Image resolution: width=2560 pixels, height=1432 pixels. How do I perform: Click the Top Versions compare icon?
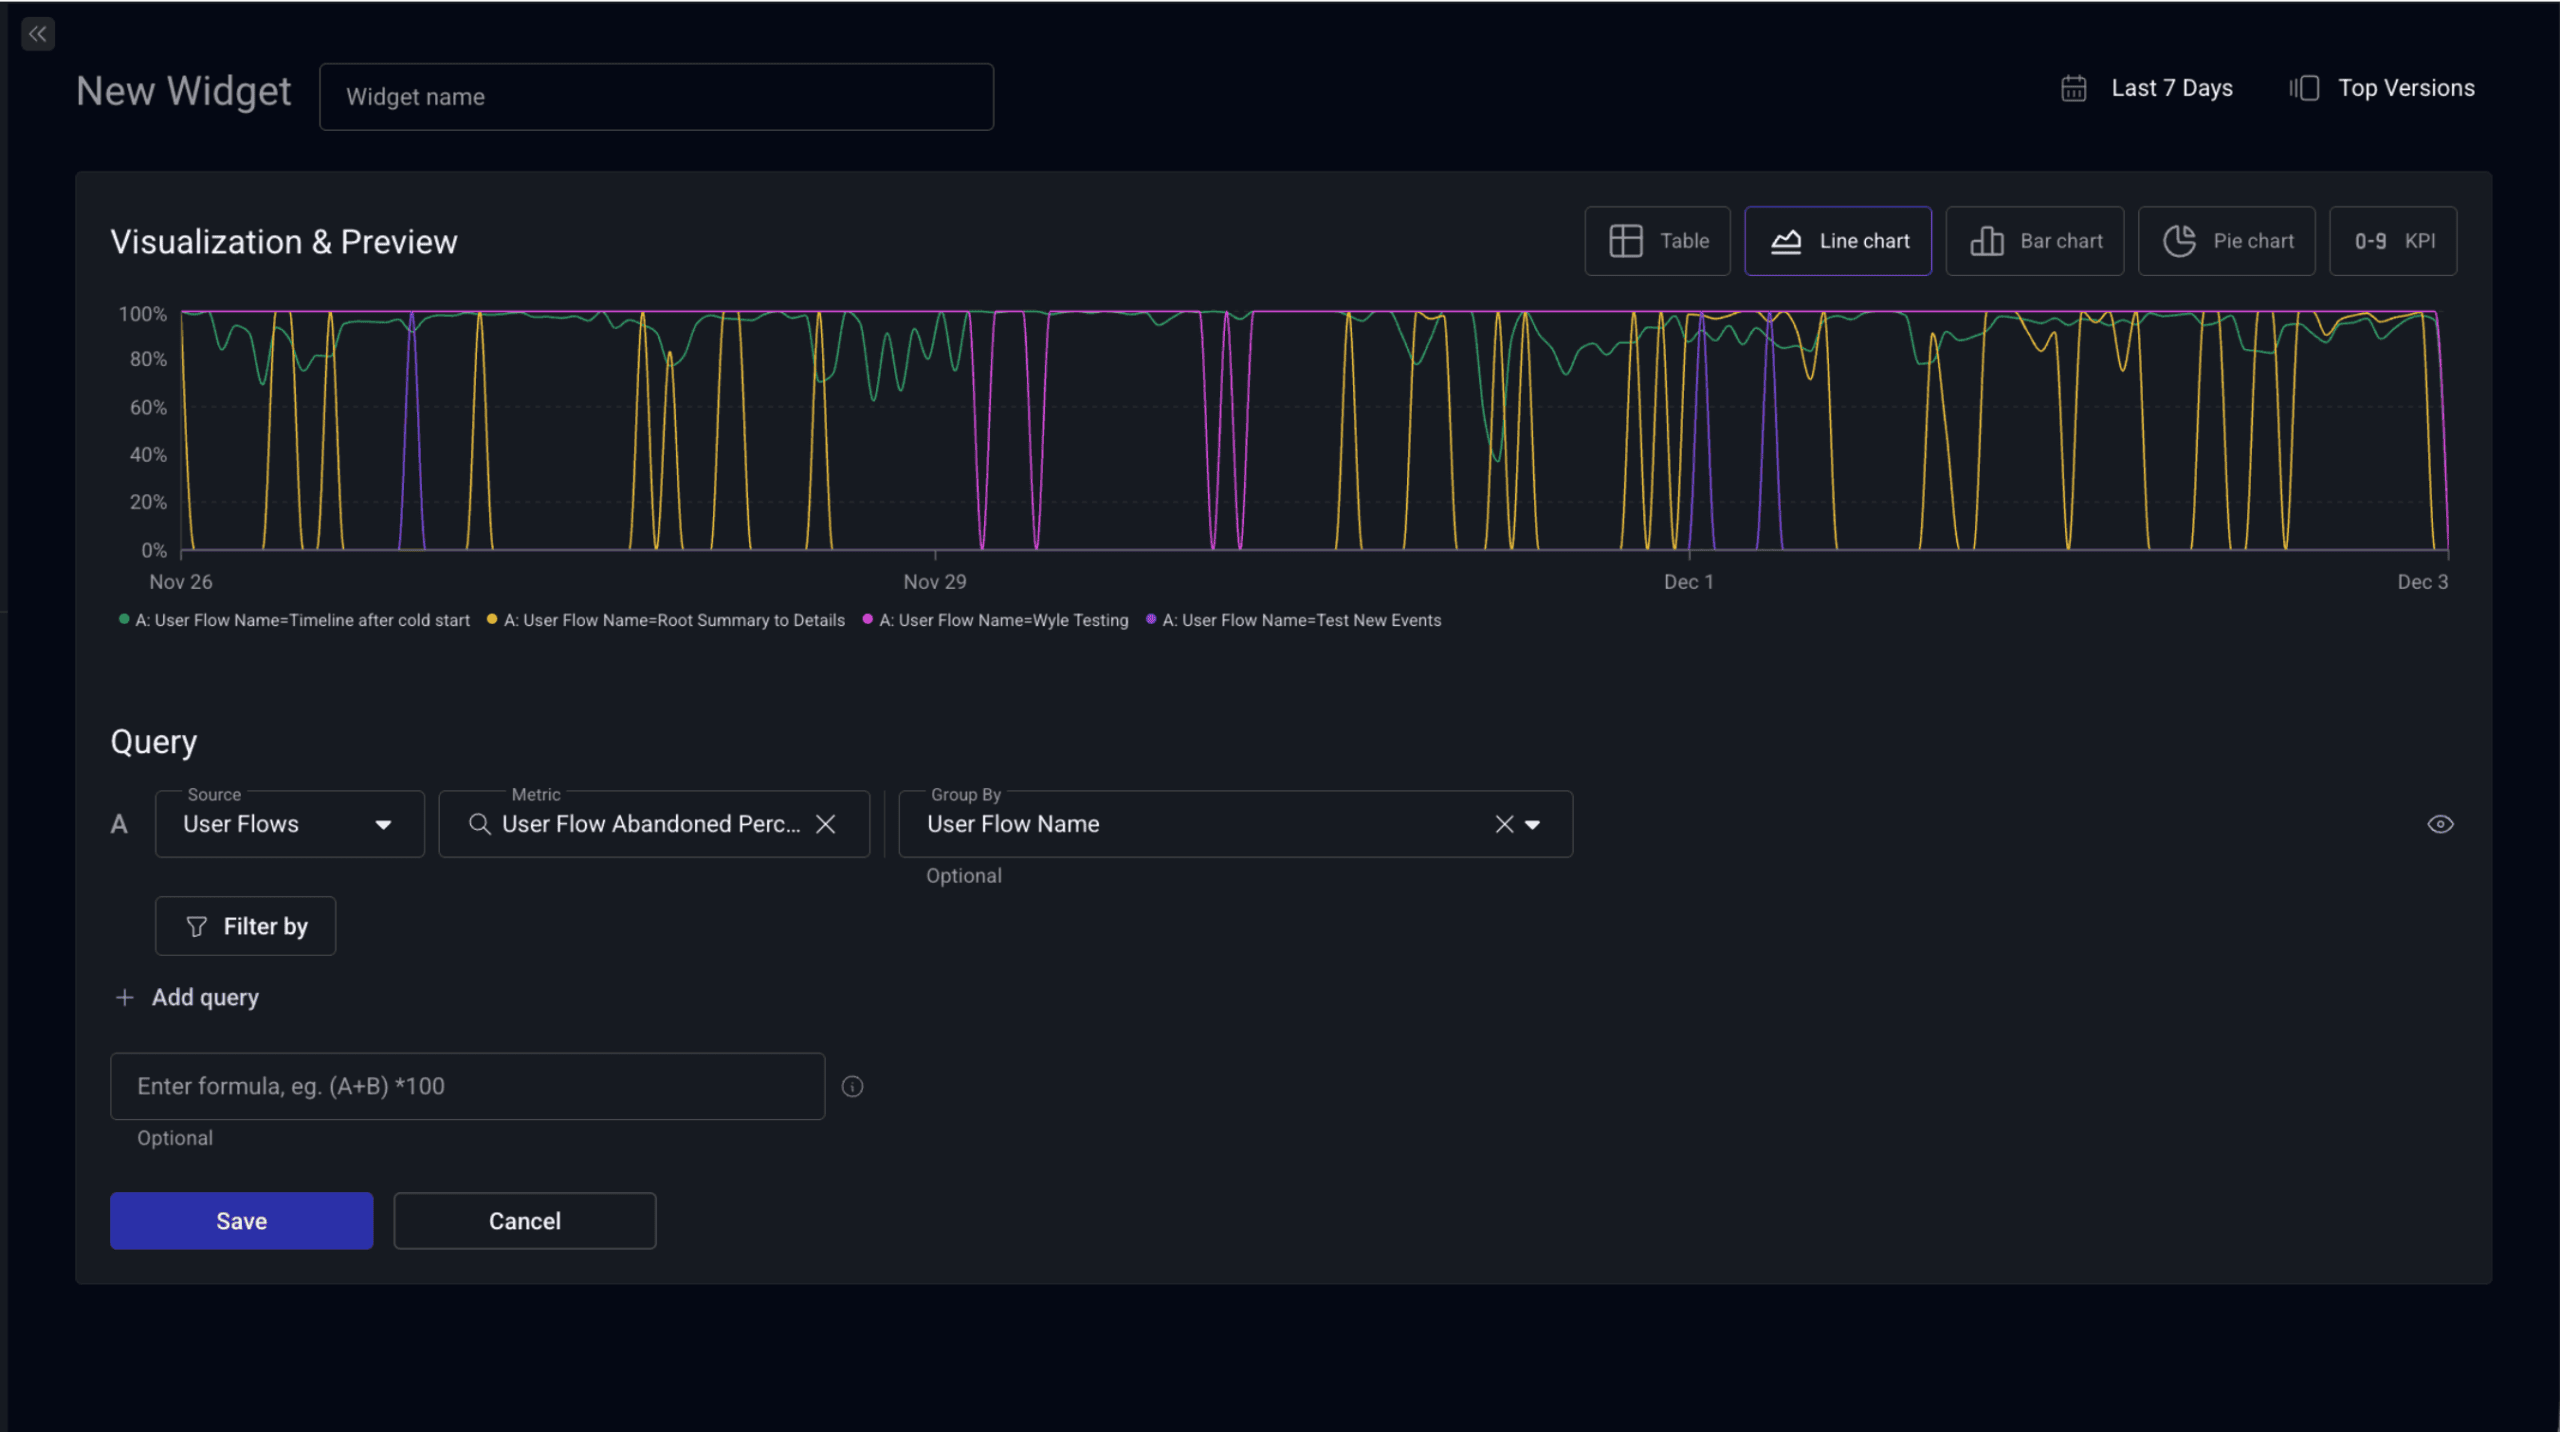tap(2304, 88)
